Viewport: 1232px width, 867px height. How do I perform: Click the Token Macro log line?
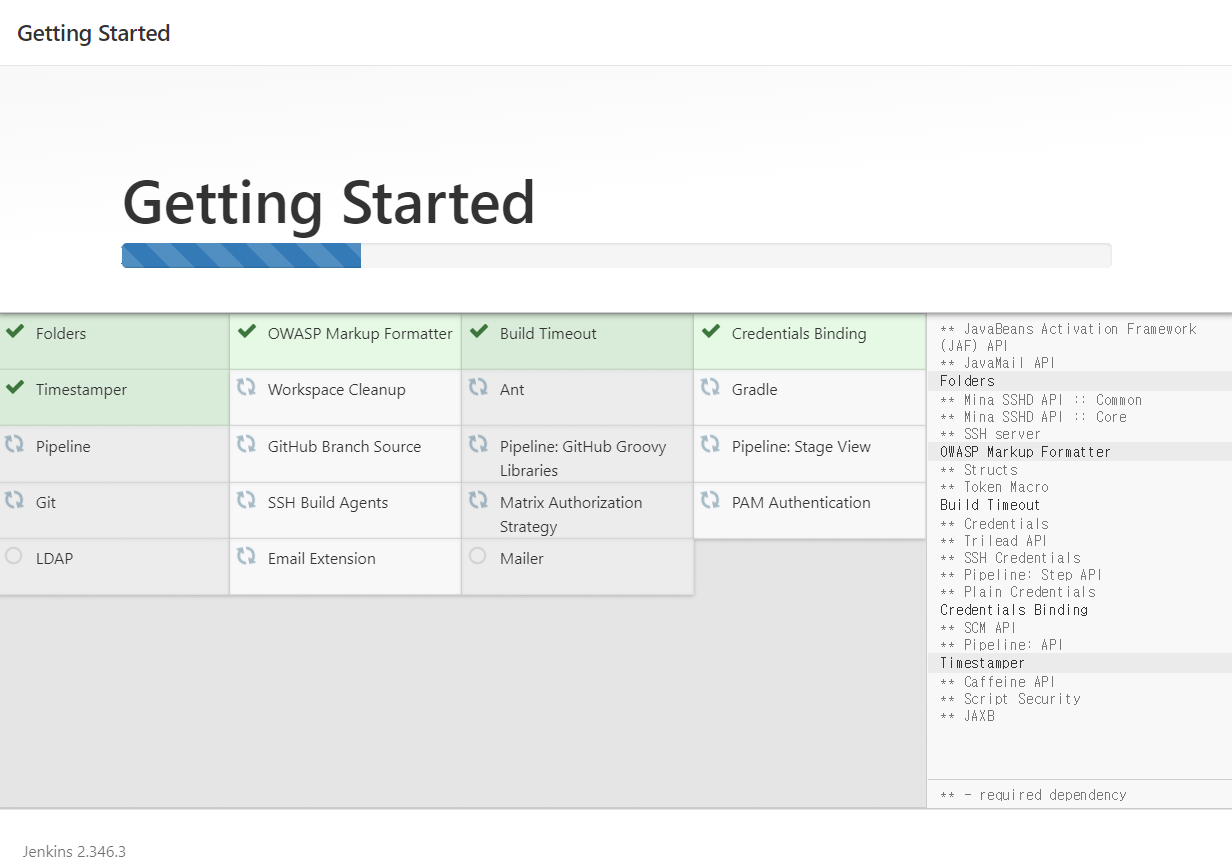coord(994,487)
